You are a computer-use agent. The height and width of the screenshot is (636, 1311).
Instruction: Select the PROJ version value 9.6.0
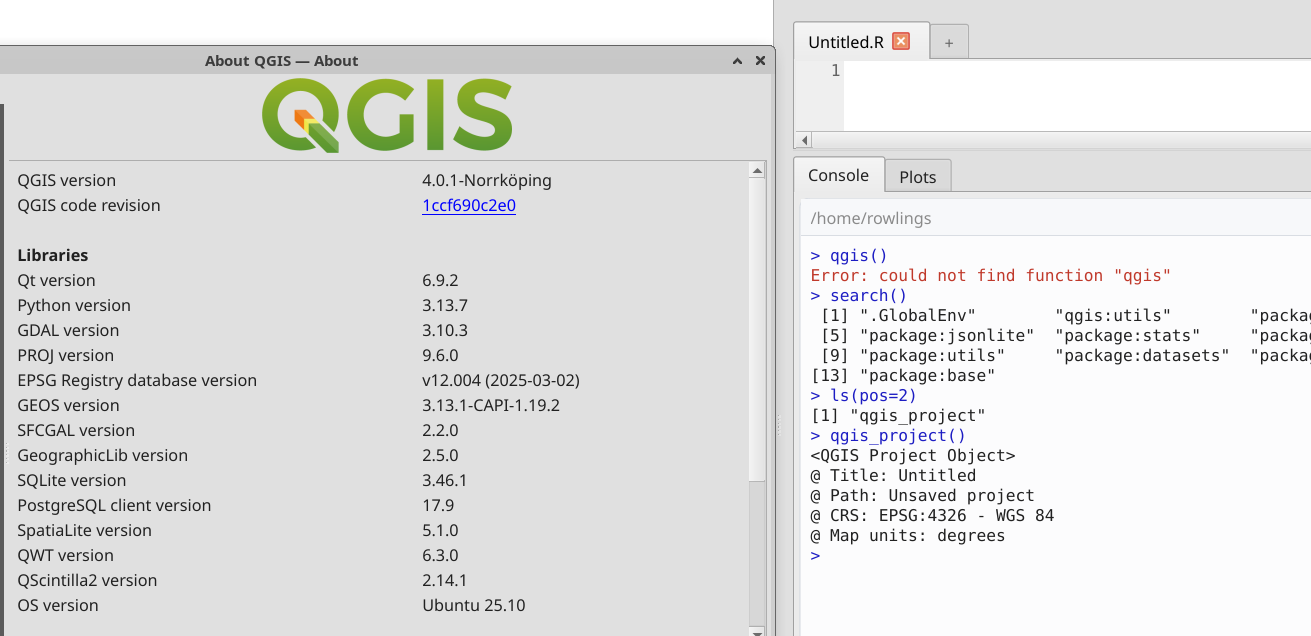pos(440,355)
